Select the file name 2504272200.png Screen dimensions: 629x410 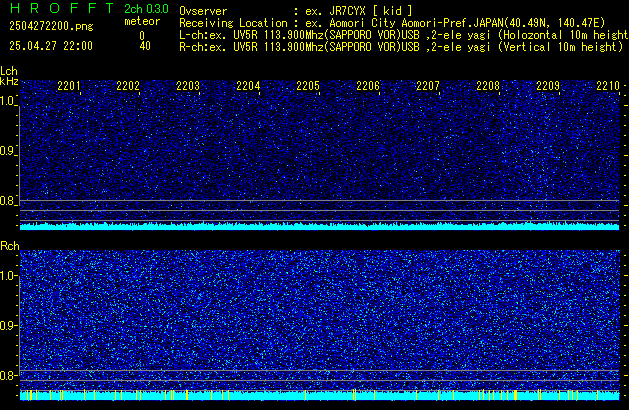tap(51, 26)
